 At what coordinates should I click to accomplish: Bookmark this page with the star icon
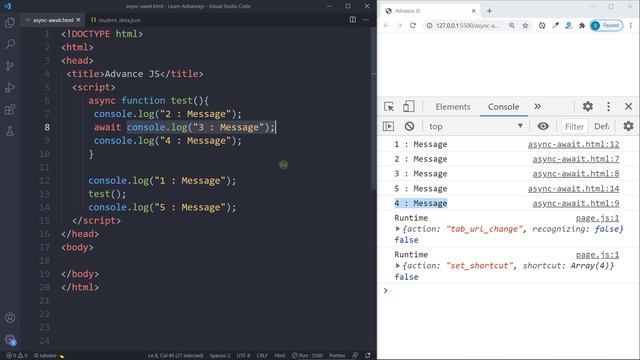click(x=525, y=25)
